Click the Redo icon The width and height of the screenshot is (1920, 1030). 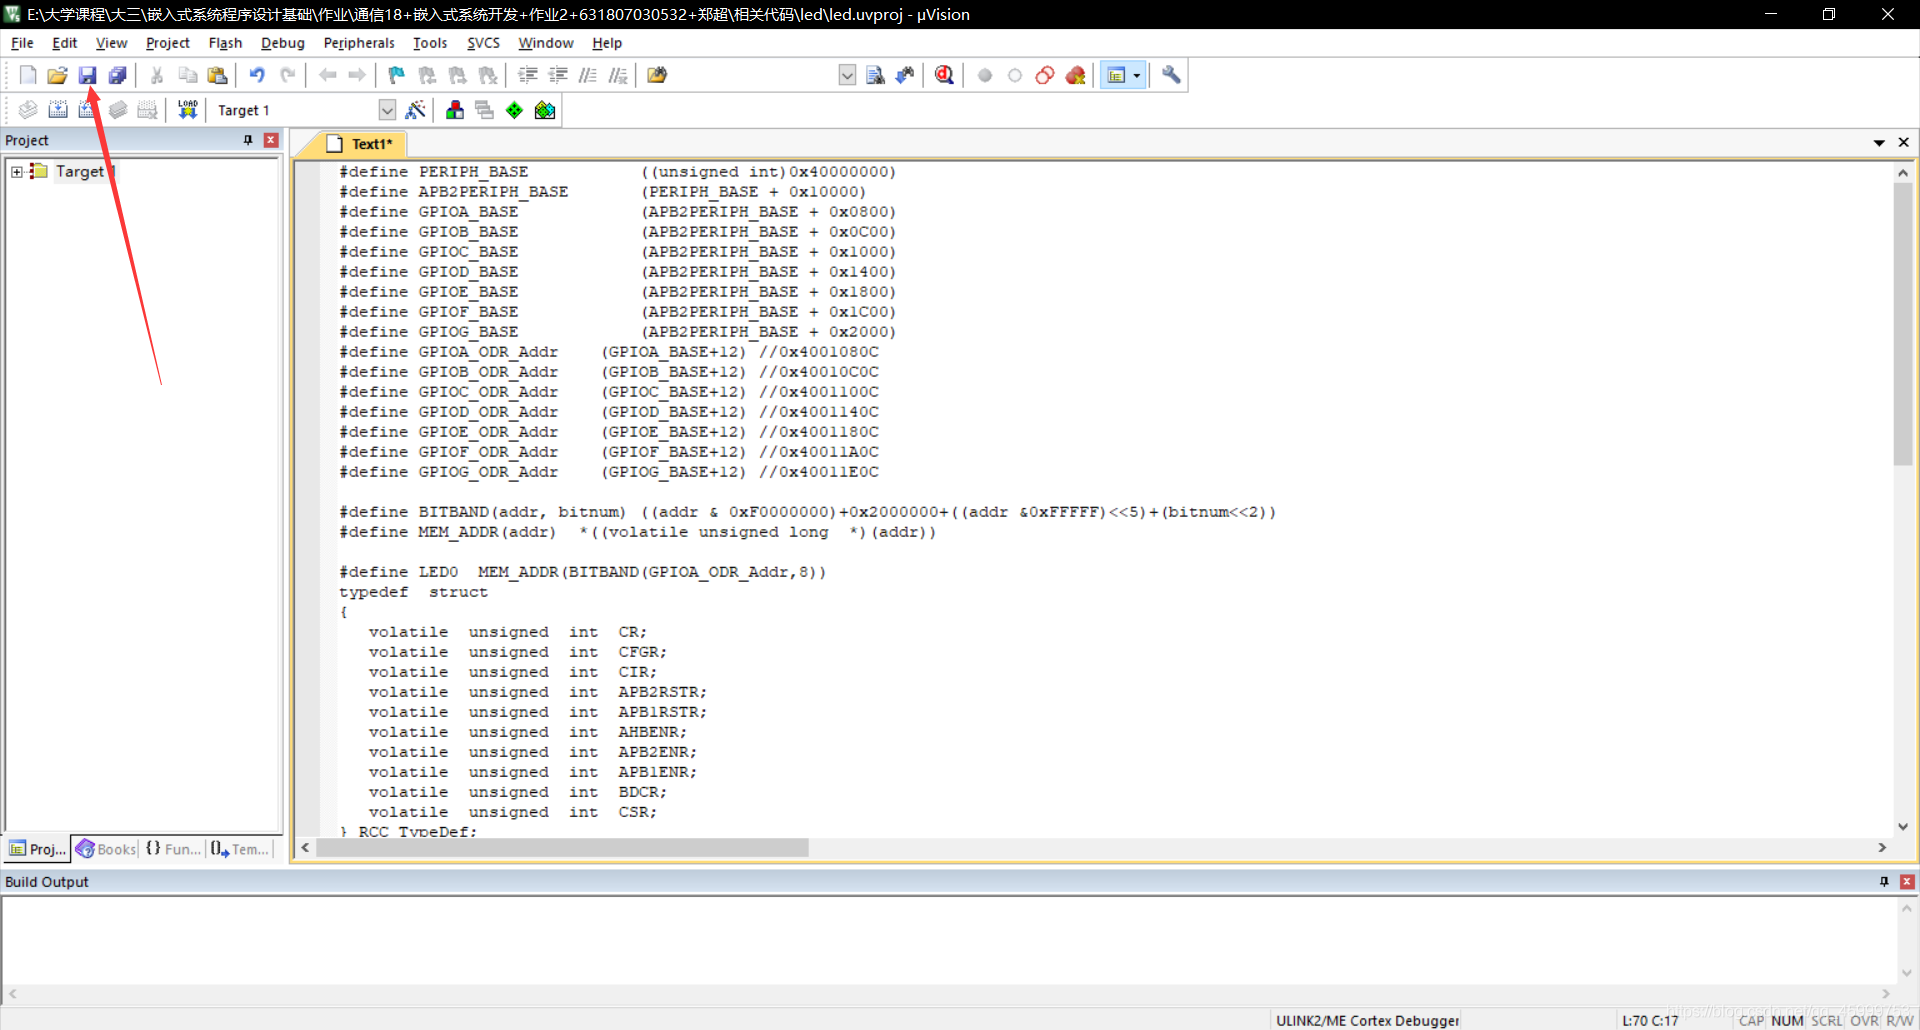click(288, 75)
